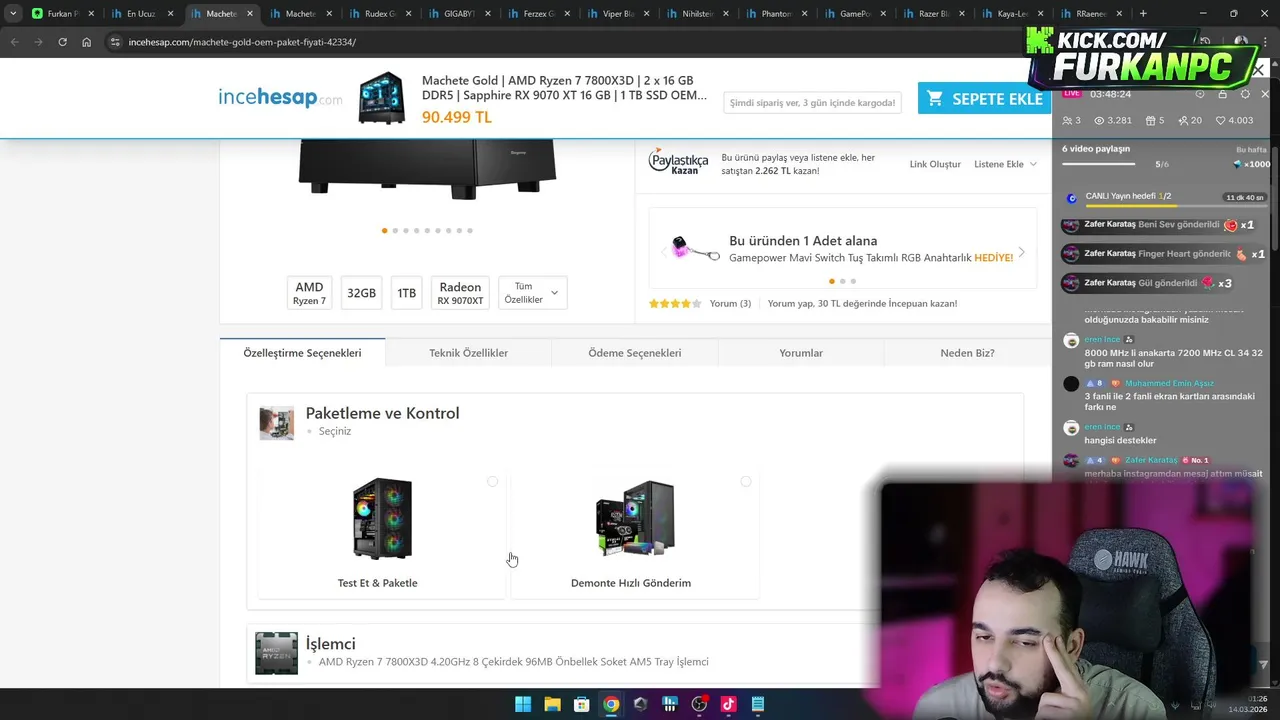Open the site info icon in the address bar

pyautogui.click(x=115, y=42)
